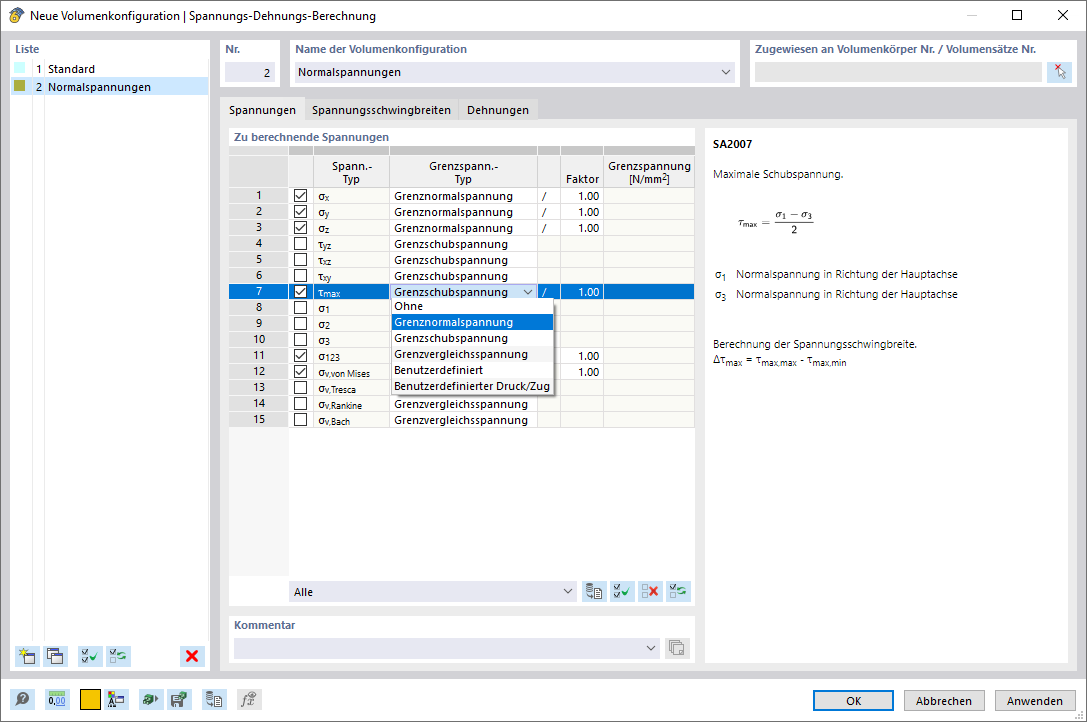Screen dimensions: 1087x722
Task: Click the greyed fx formula icon
Action: coord(248,700)
